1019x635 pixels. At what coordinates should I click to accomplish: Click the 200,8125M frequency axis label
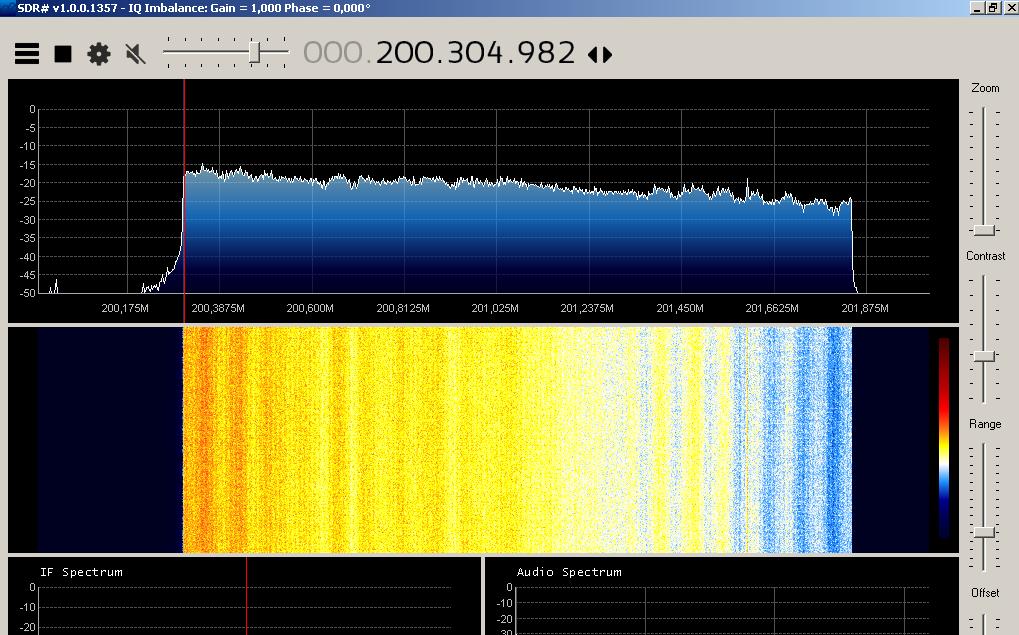coord(403,308)
